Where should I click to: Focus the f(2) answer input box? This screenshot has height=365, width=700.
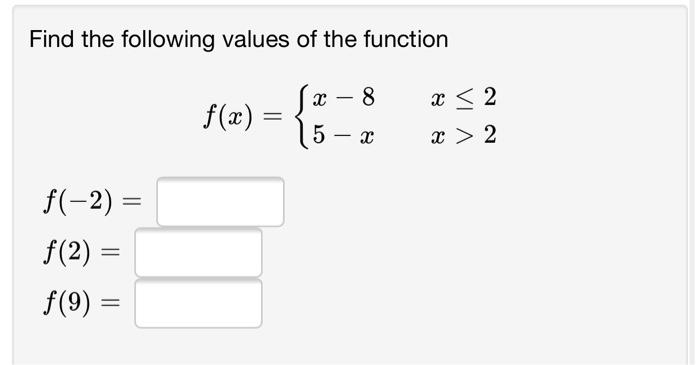(x=198, y=253)
